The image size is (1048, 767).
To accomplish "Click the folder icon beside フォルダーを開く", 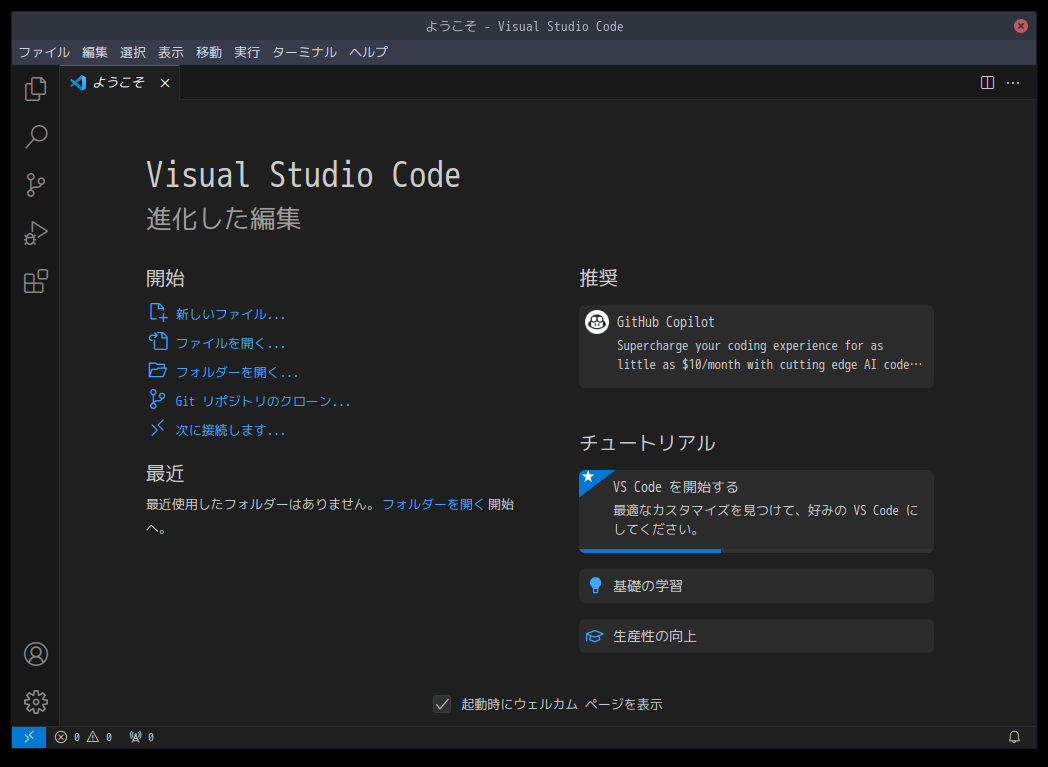I will point(158,370).
